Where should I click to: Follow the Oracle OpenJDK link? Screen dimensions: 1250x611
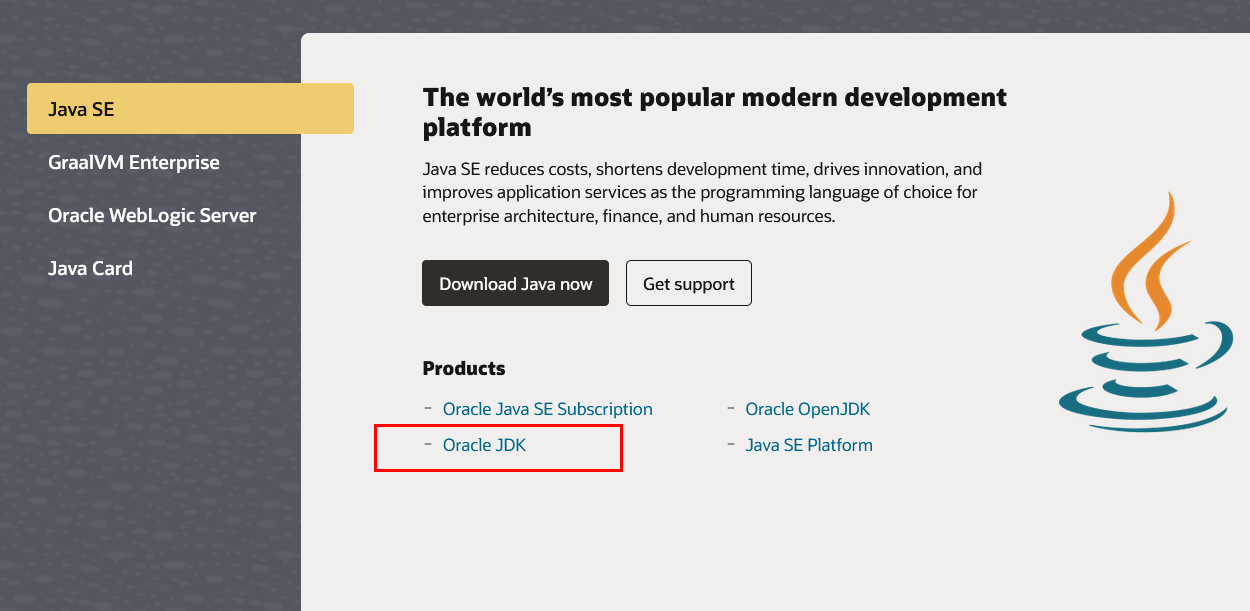coord(808,409)
